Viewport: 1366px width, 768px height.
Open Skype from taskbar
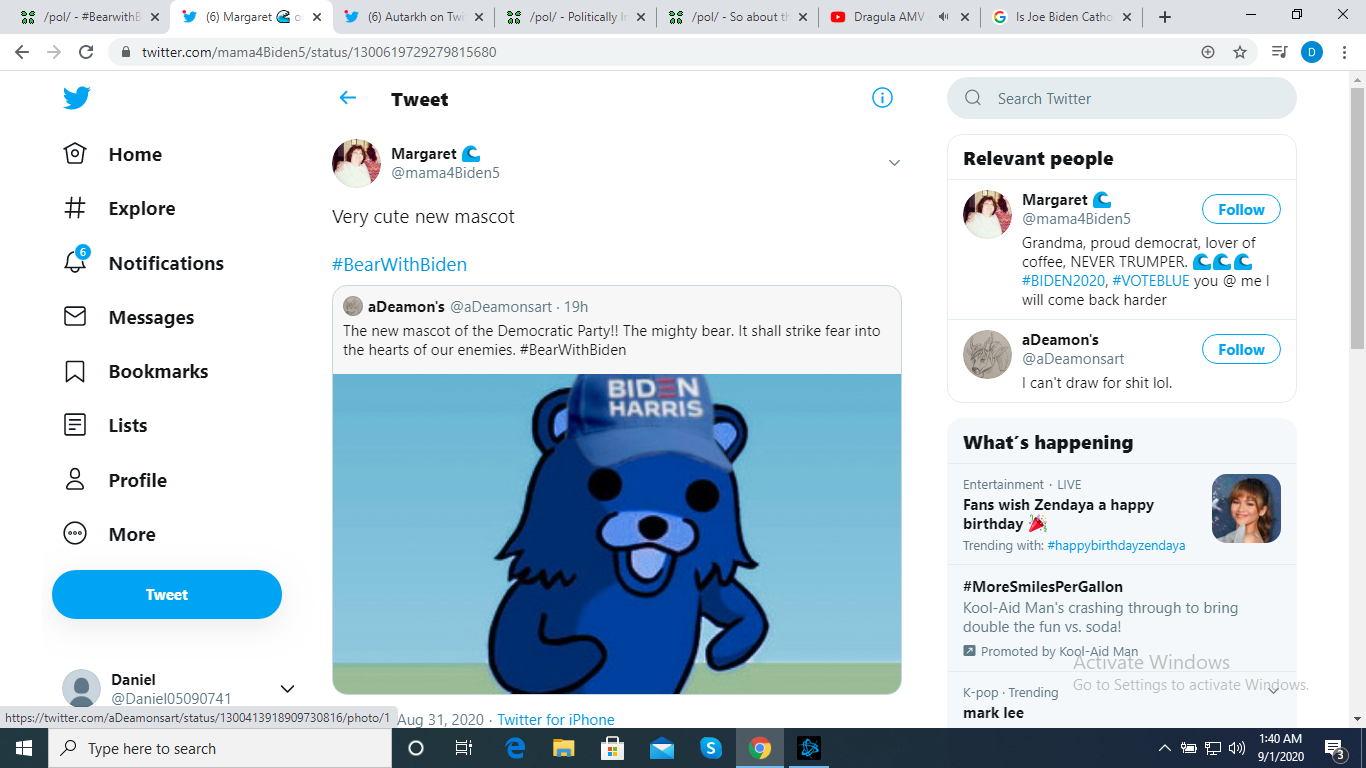710,748
